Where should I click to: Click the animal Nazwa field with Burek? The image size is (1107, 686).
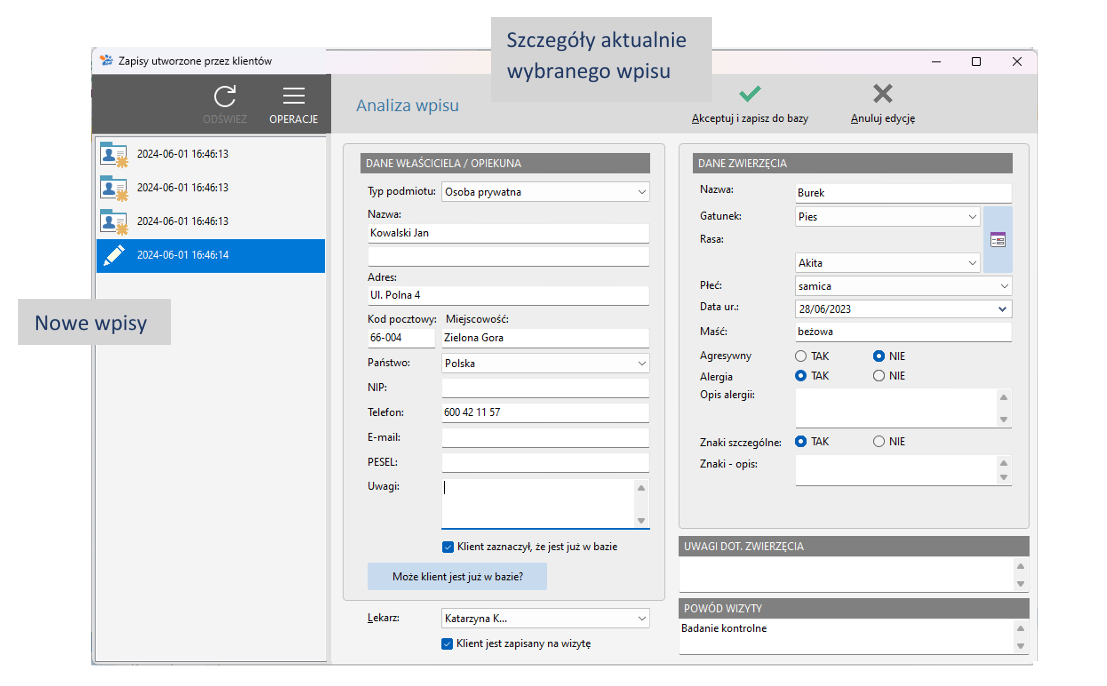coord(903,193)
